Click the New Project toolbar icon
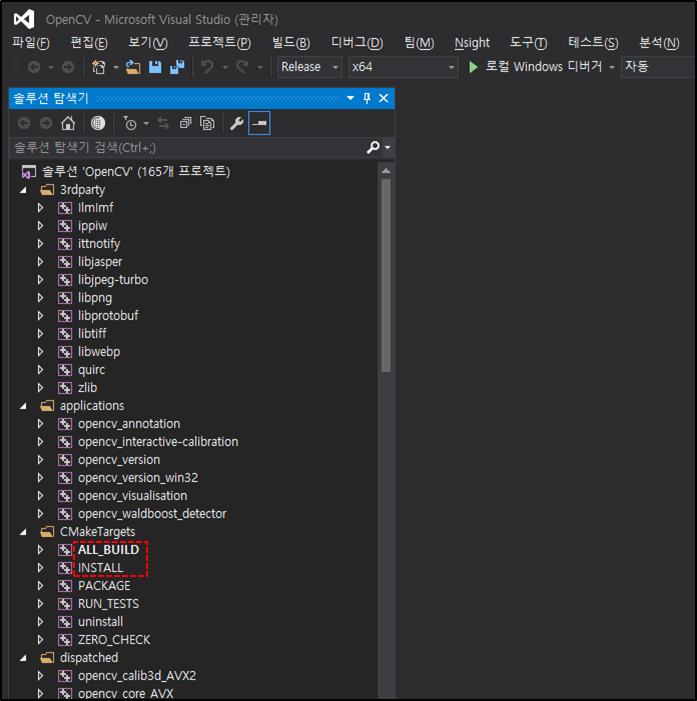697x701 pixels. [x=99, y=67]
